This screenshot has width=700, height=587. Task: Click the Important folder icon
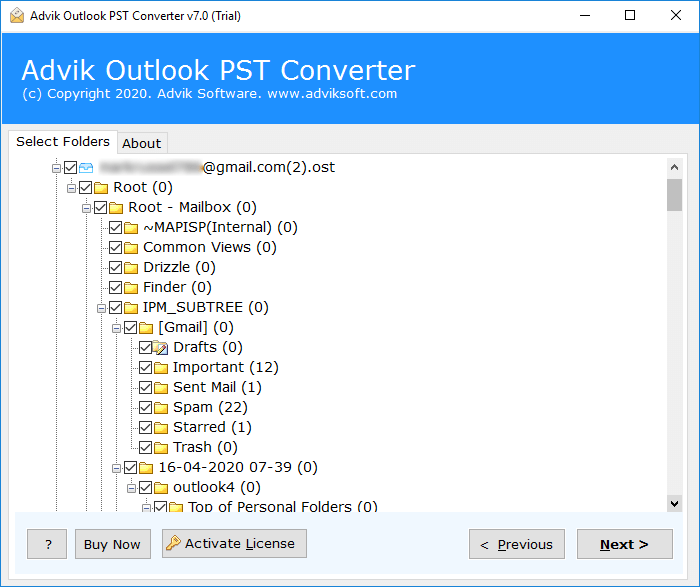point(161,367)
